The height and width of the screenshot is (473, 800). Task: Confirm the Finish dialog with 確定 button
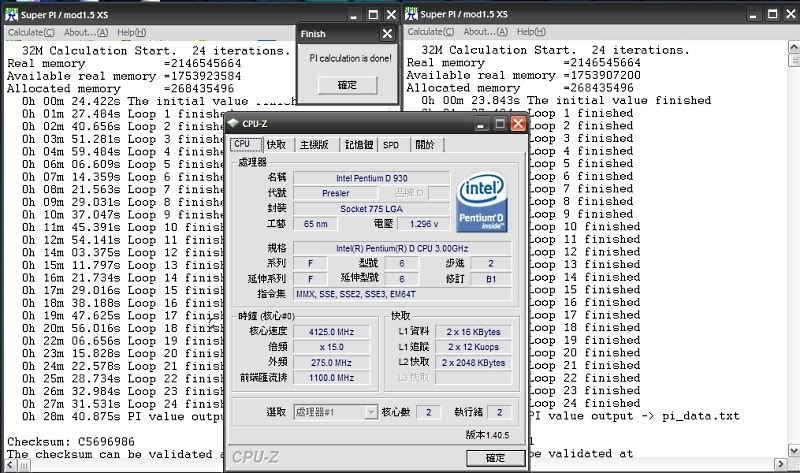coord(347,85)
